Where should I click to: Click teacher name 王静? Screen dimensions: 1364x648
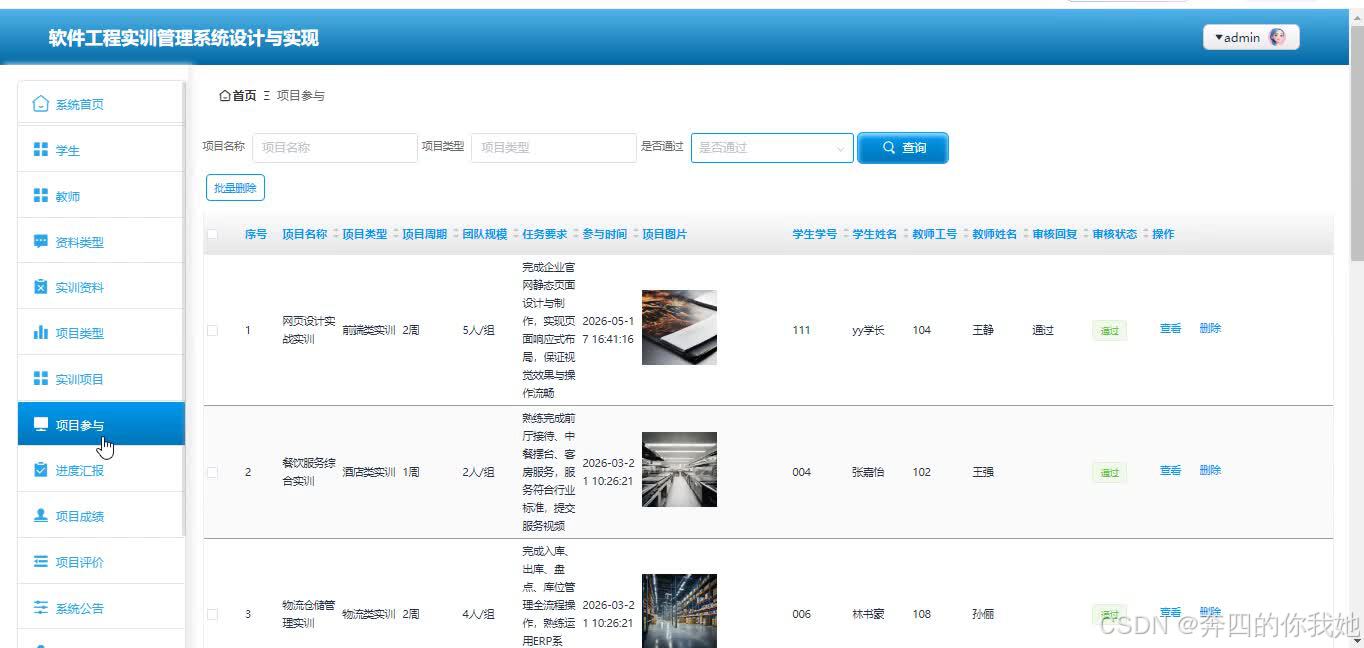[x=983, y=330]
